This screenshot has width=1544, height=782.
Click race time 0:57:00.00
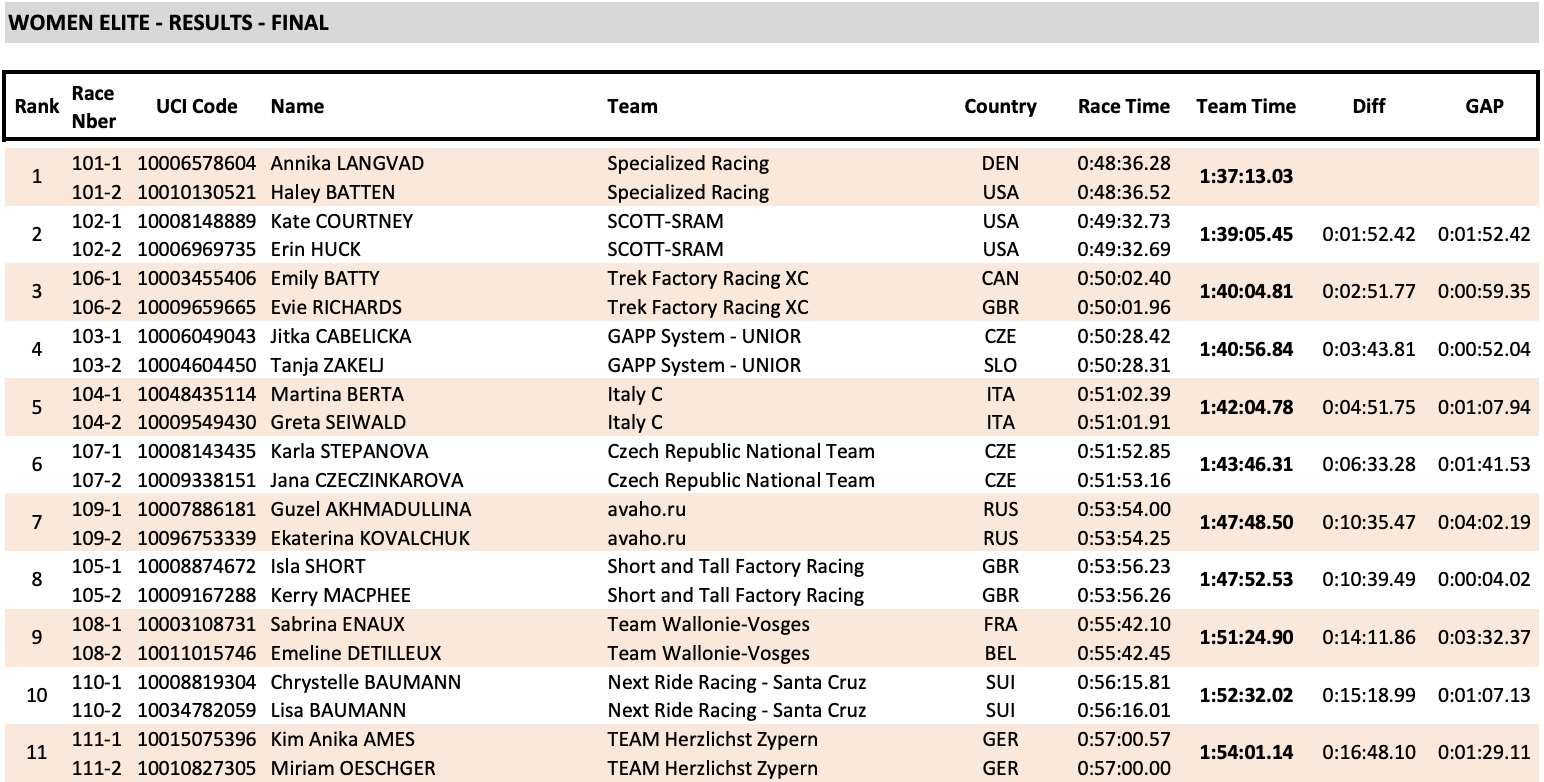(1124, 768)
